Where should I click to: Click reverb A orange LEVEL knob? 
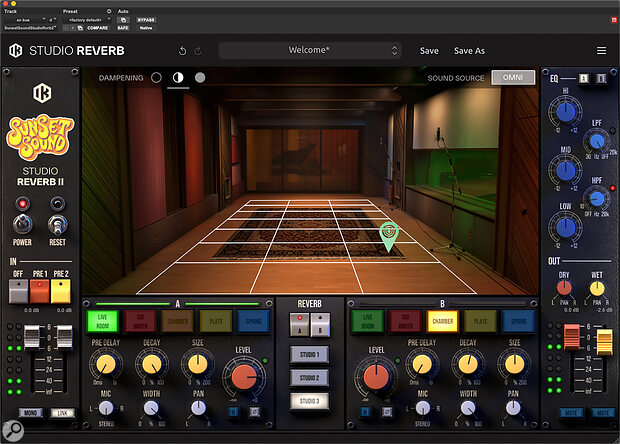coord(244,377)
